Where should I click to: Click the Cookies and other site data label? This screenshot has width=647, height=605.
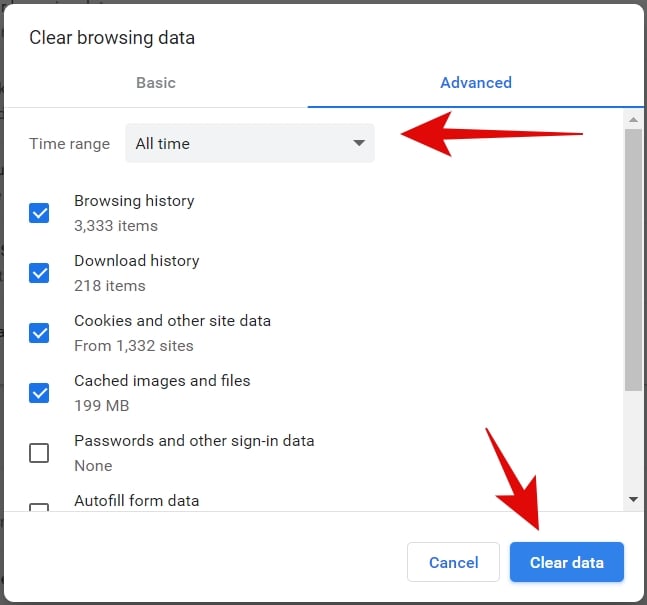[172, 321]
